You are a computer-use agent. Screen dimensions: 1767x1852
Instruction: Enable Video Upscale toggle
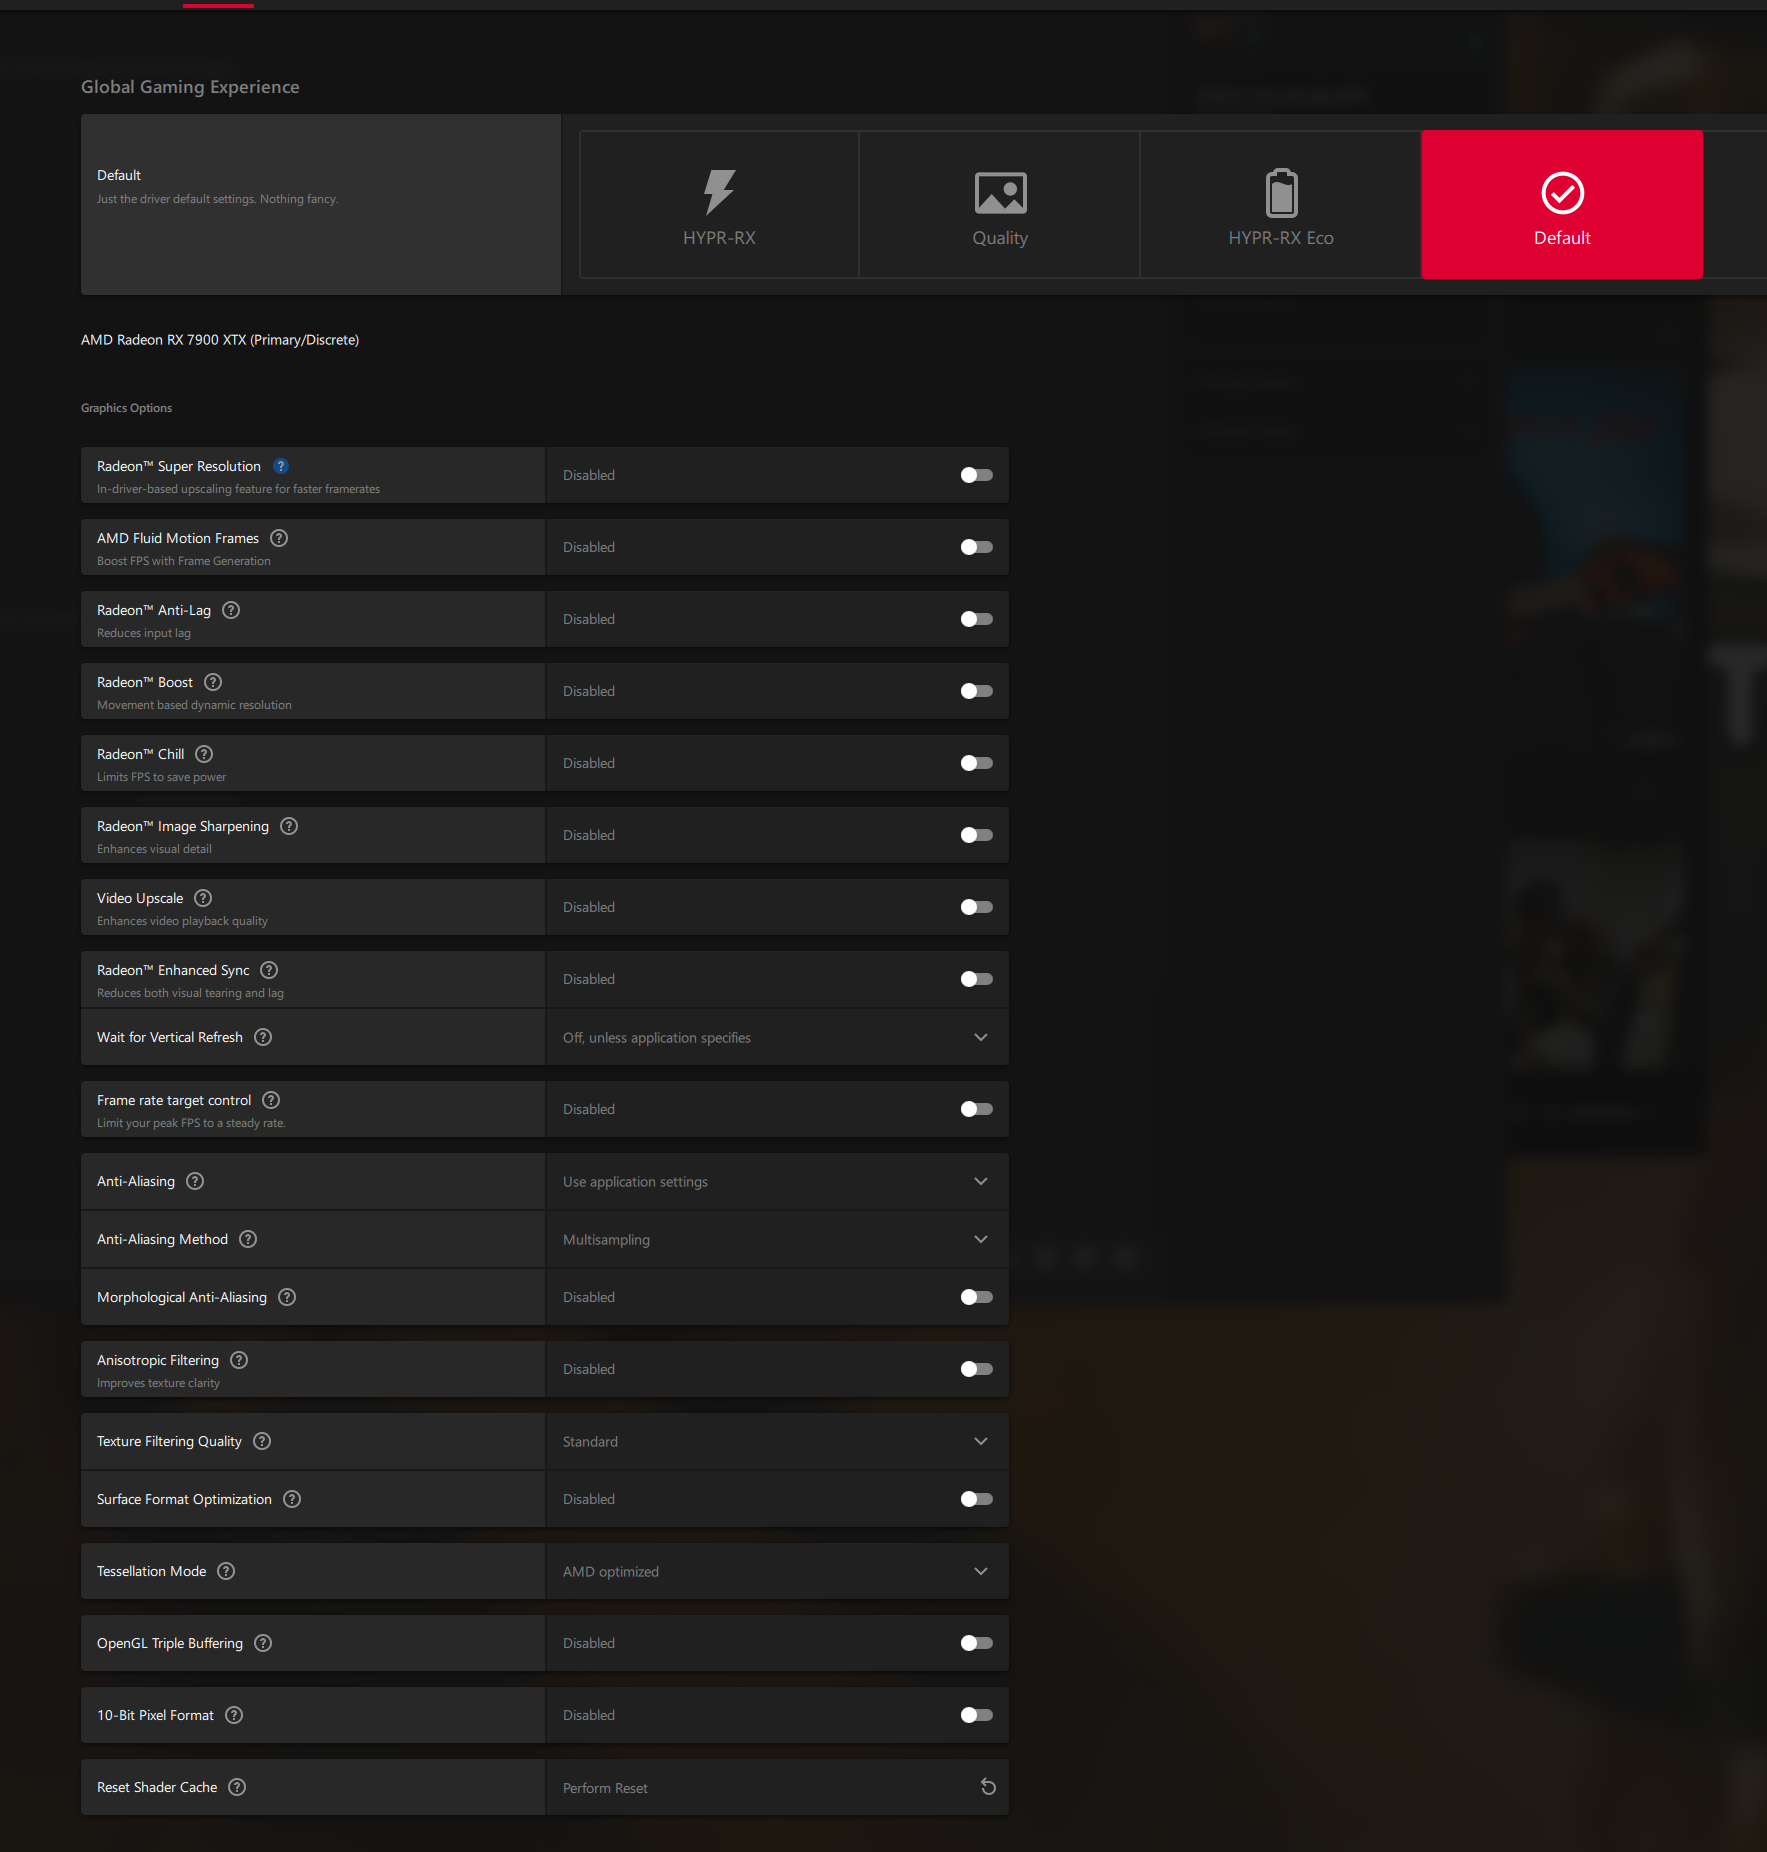pyautogui.click(x=976, y=907)
